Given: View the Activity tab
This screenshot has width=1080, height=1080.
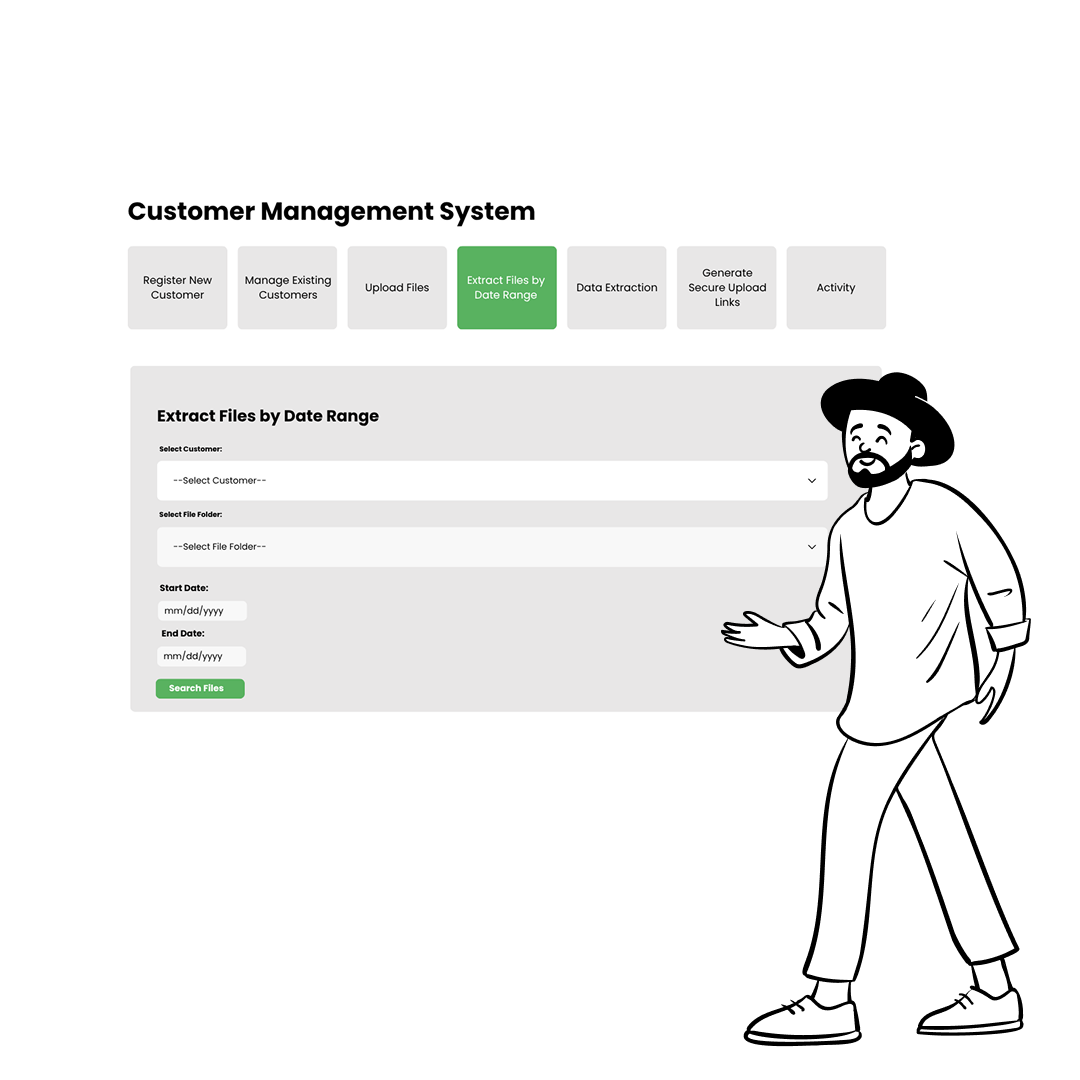Looking at the screenshot, I should pos(836,287).
